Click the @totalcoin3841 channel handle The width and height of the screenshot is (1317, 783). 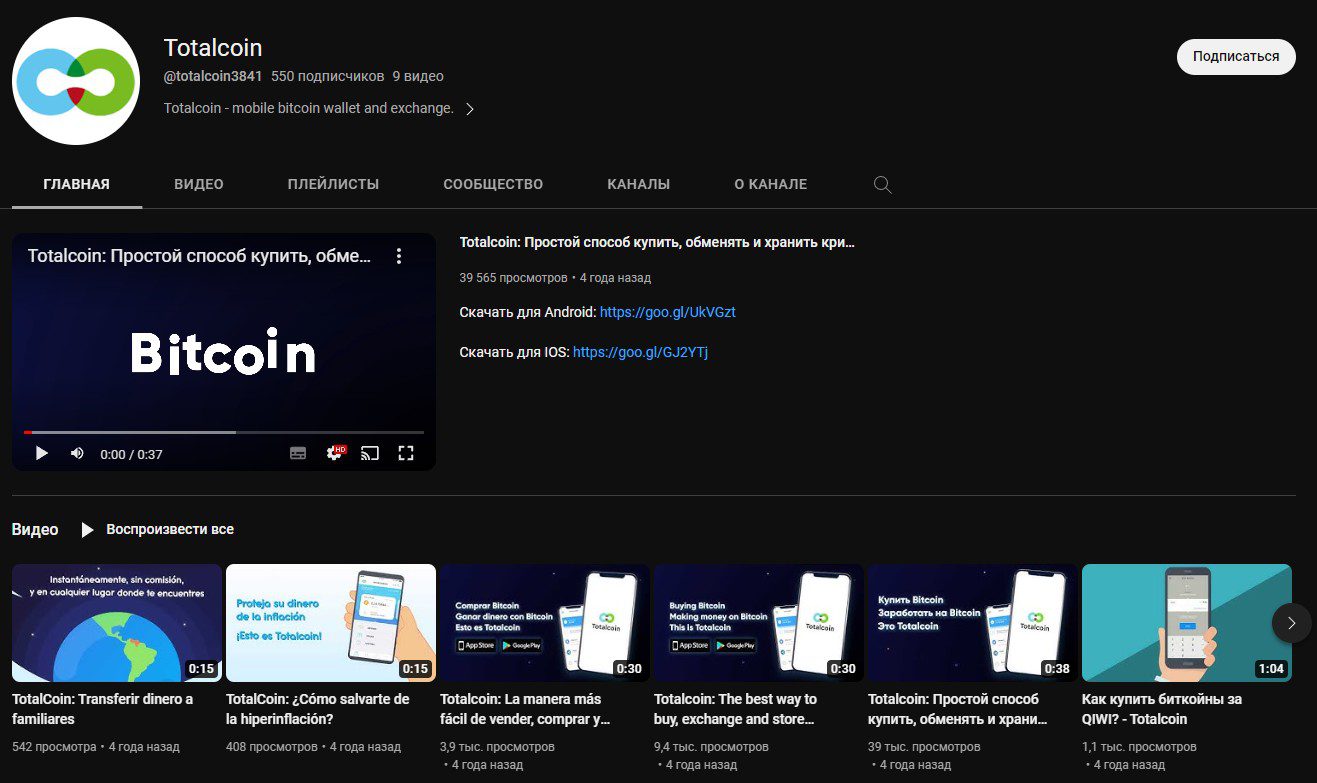(213, 76)
